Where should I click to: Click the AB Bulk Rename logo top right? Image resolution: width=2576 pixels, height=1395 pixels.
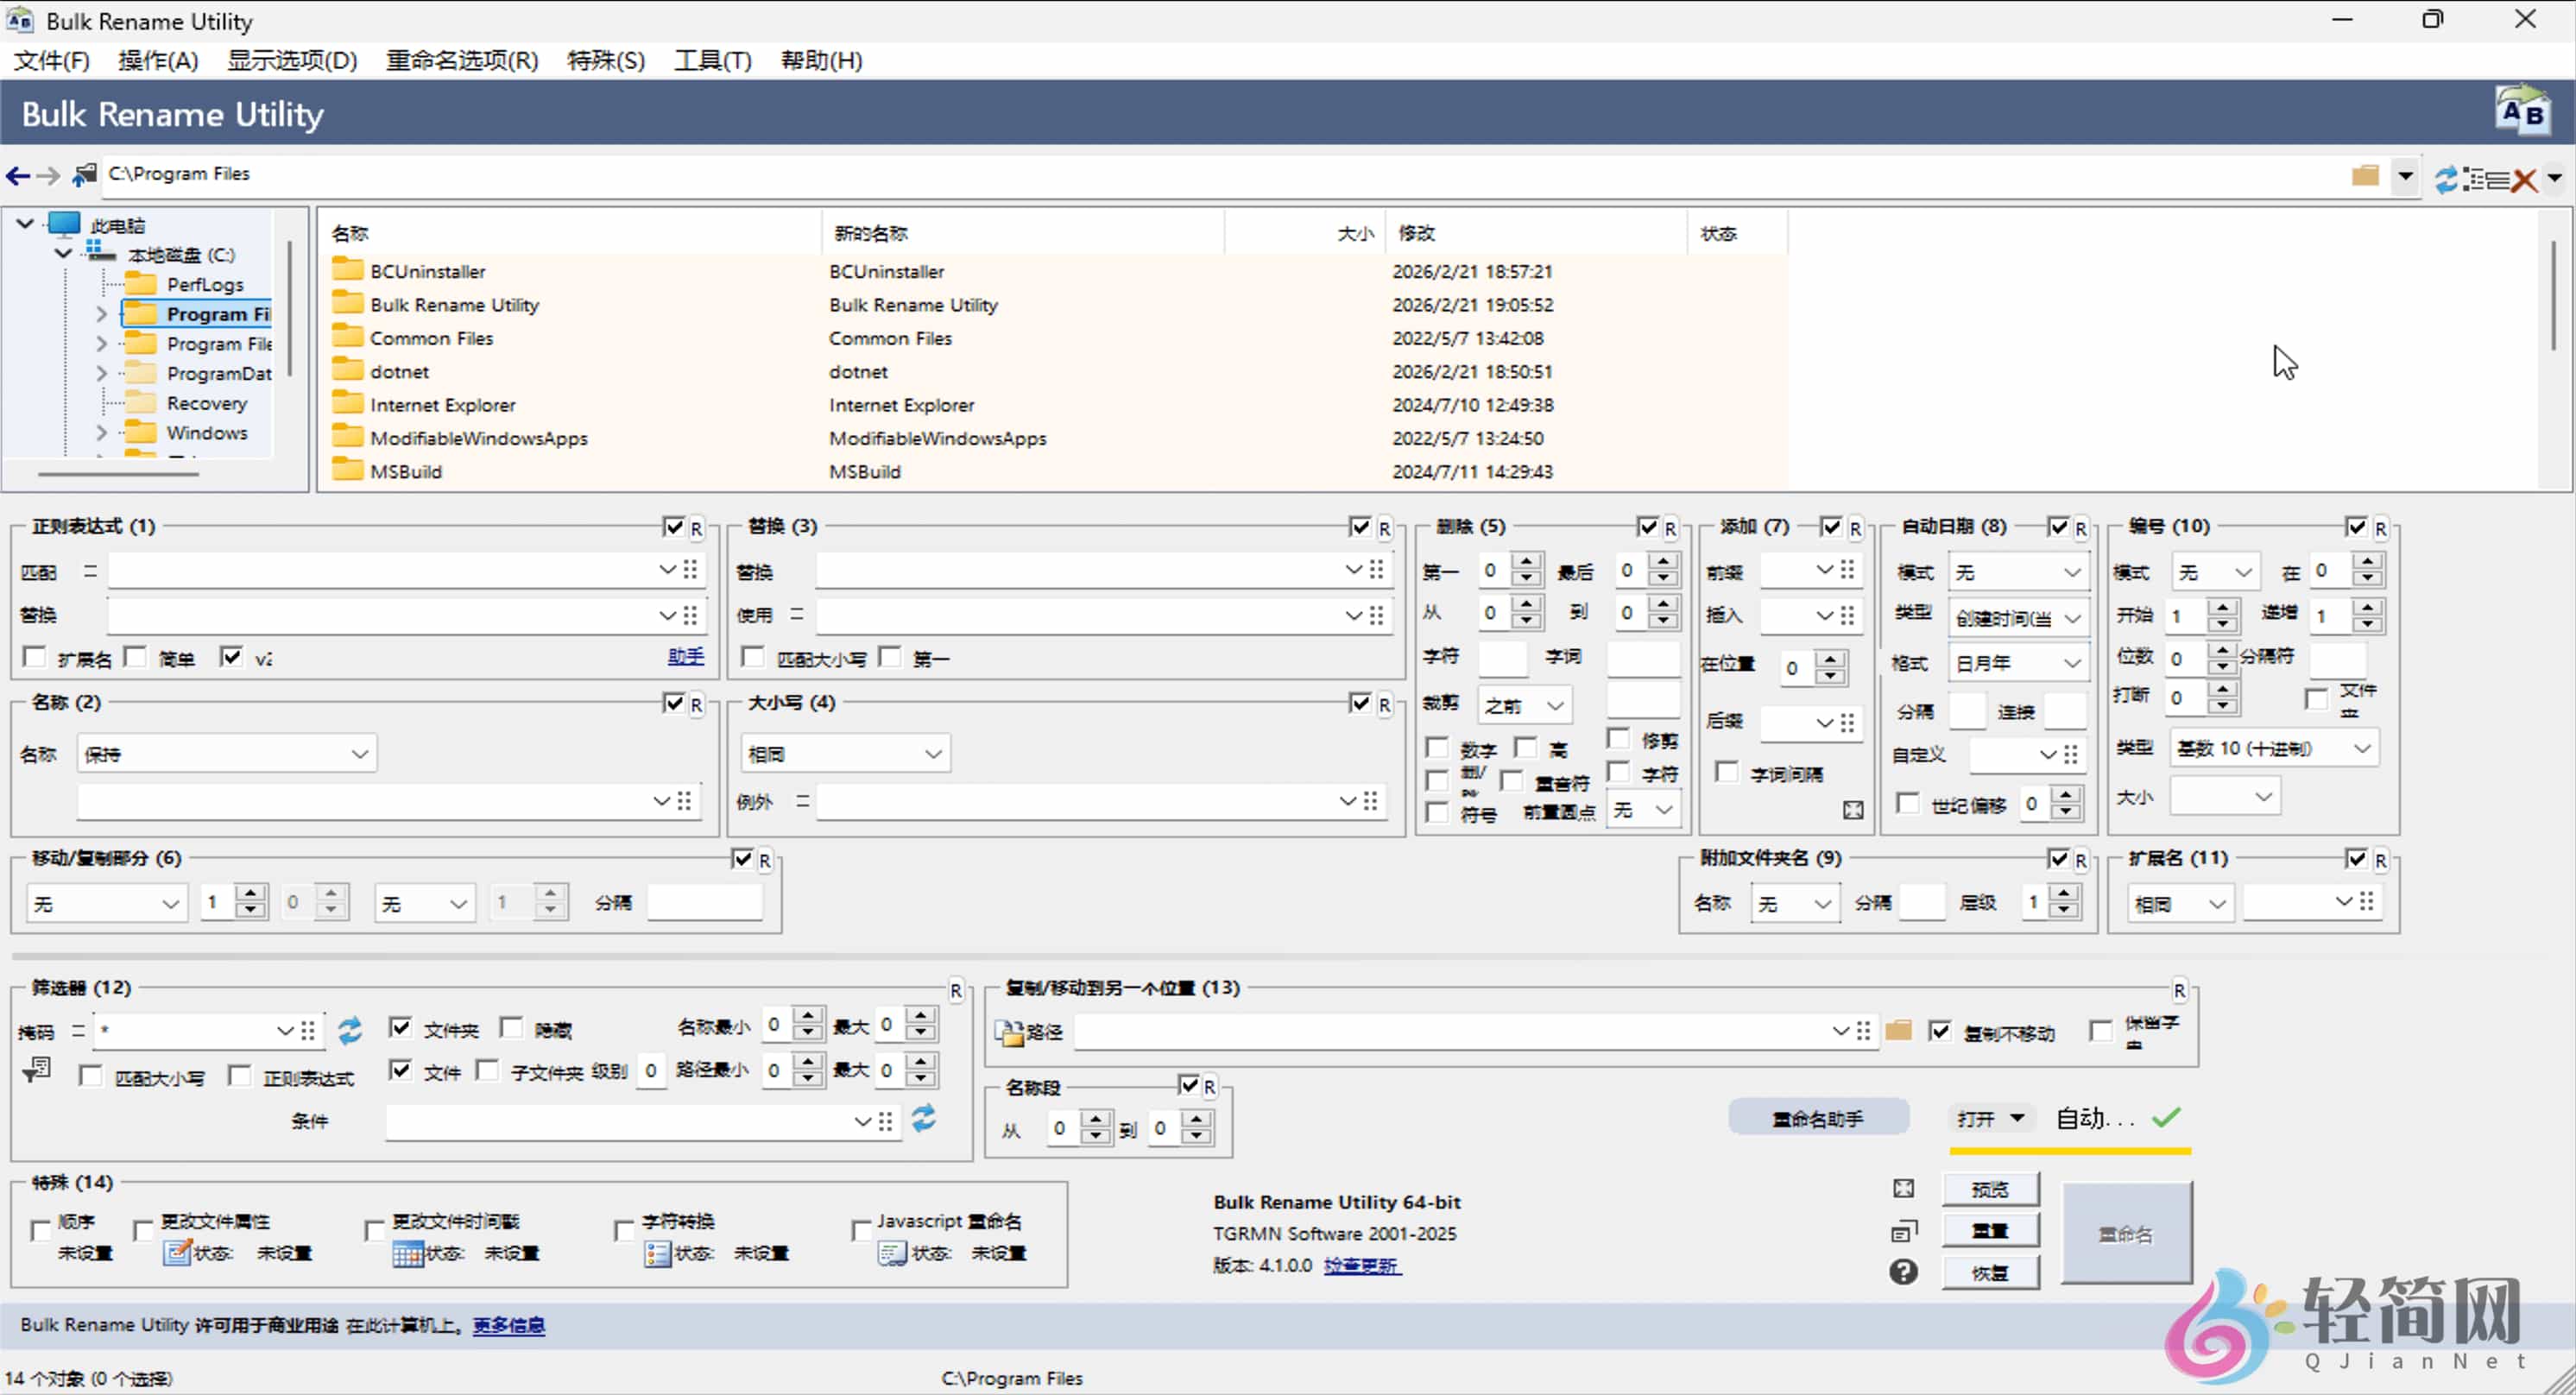pos(2524,111)
